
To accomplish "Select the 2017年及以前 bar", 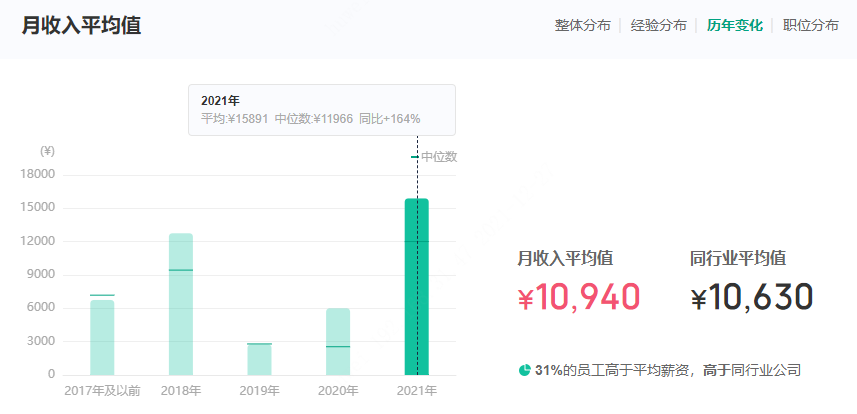I will click(102, 337).
